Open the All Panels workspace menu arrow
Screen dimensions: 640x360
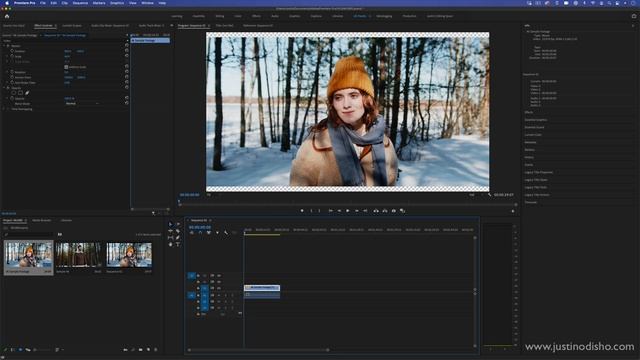pyautogui.click(x=370, y=16)
